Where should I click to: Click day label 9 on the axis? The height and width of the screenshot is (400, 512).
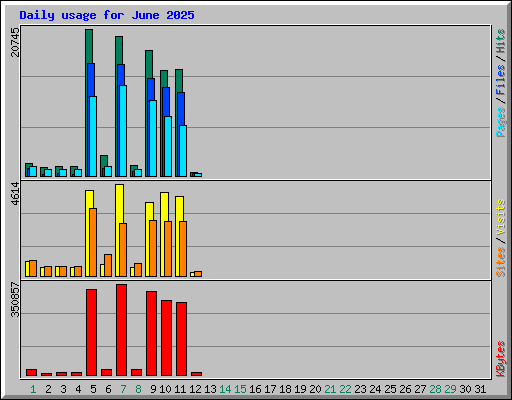coord(153,389)
